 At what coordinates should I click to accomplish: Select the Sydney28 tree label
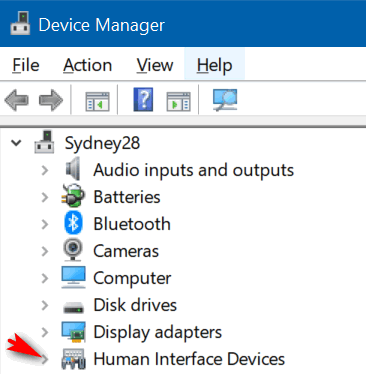click(x=102, y=144)
